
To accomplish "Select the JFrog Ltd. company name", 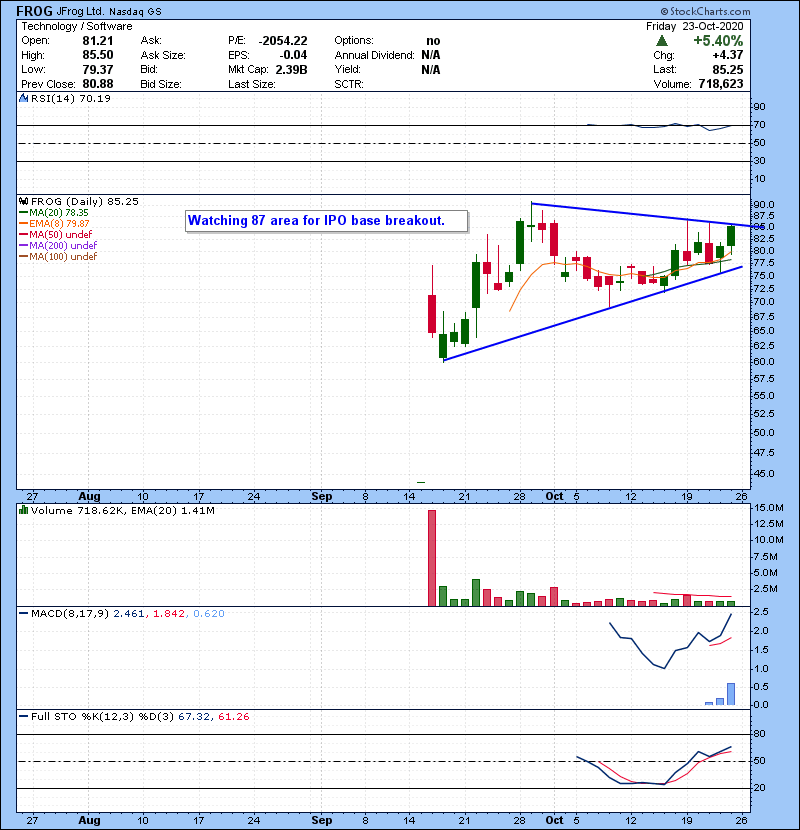I will [80, 12].
